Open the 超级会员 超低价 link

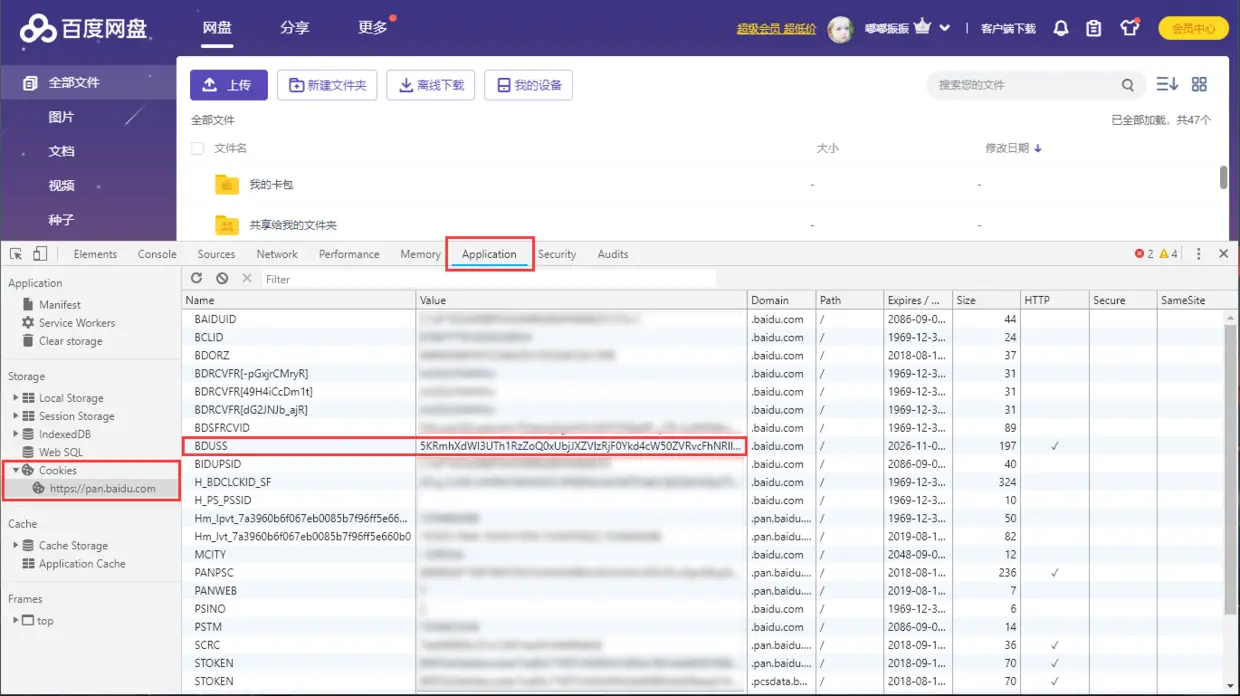coord(777,29)
